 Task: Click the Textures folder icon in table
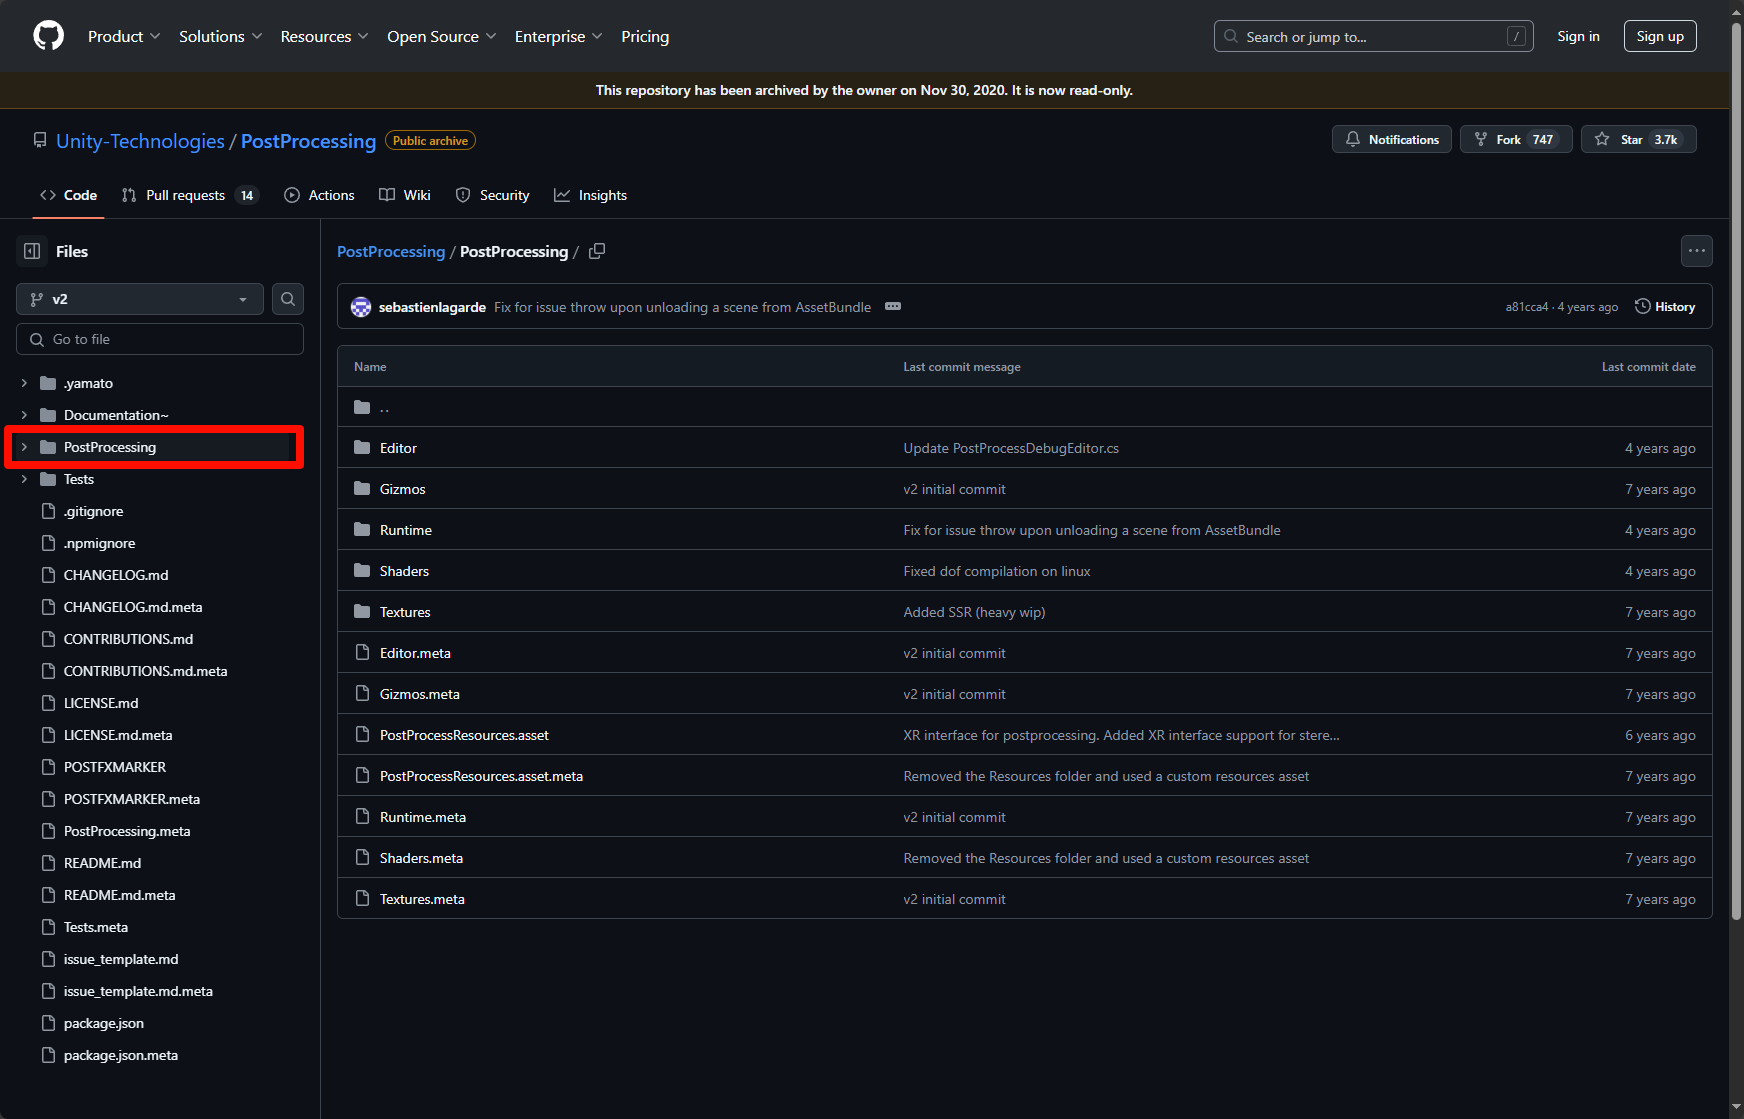(x=362, y=612)
